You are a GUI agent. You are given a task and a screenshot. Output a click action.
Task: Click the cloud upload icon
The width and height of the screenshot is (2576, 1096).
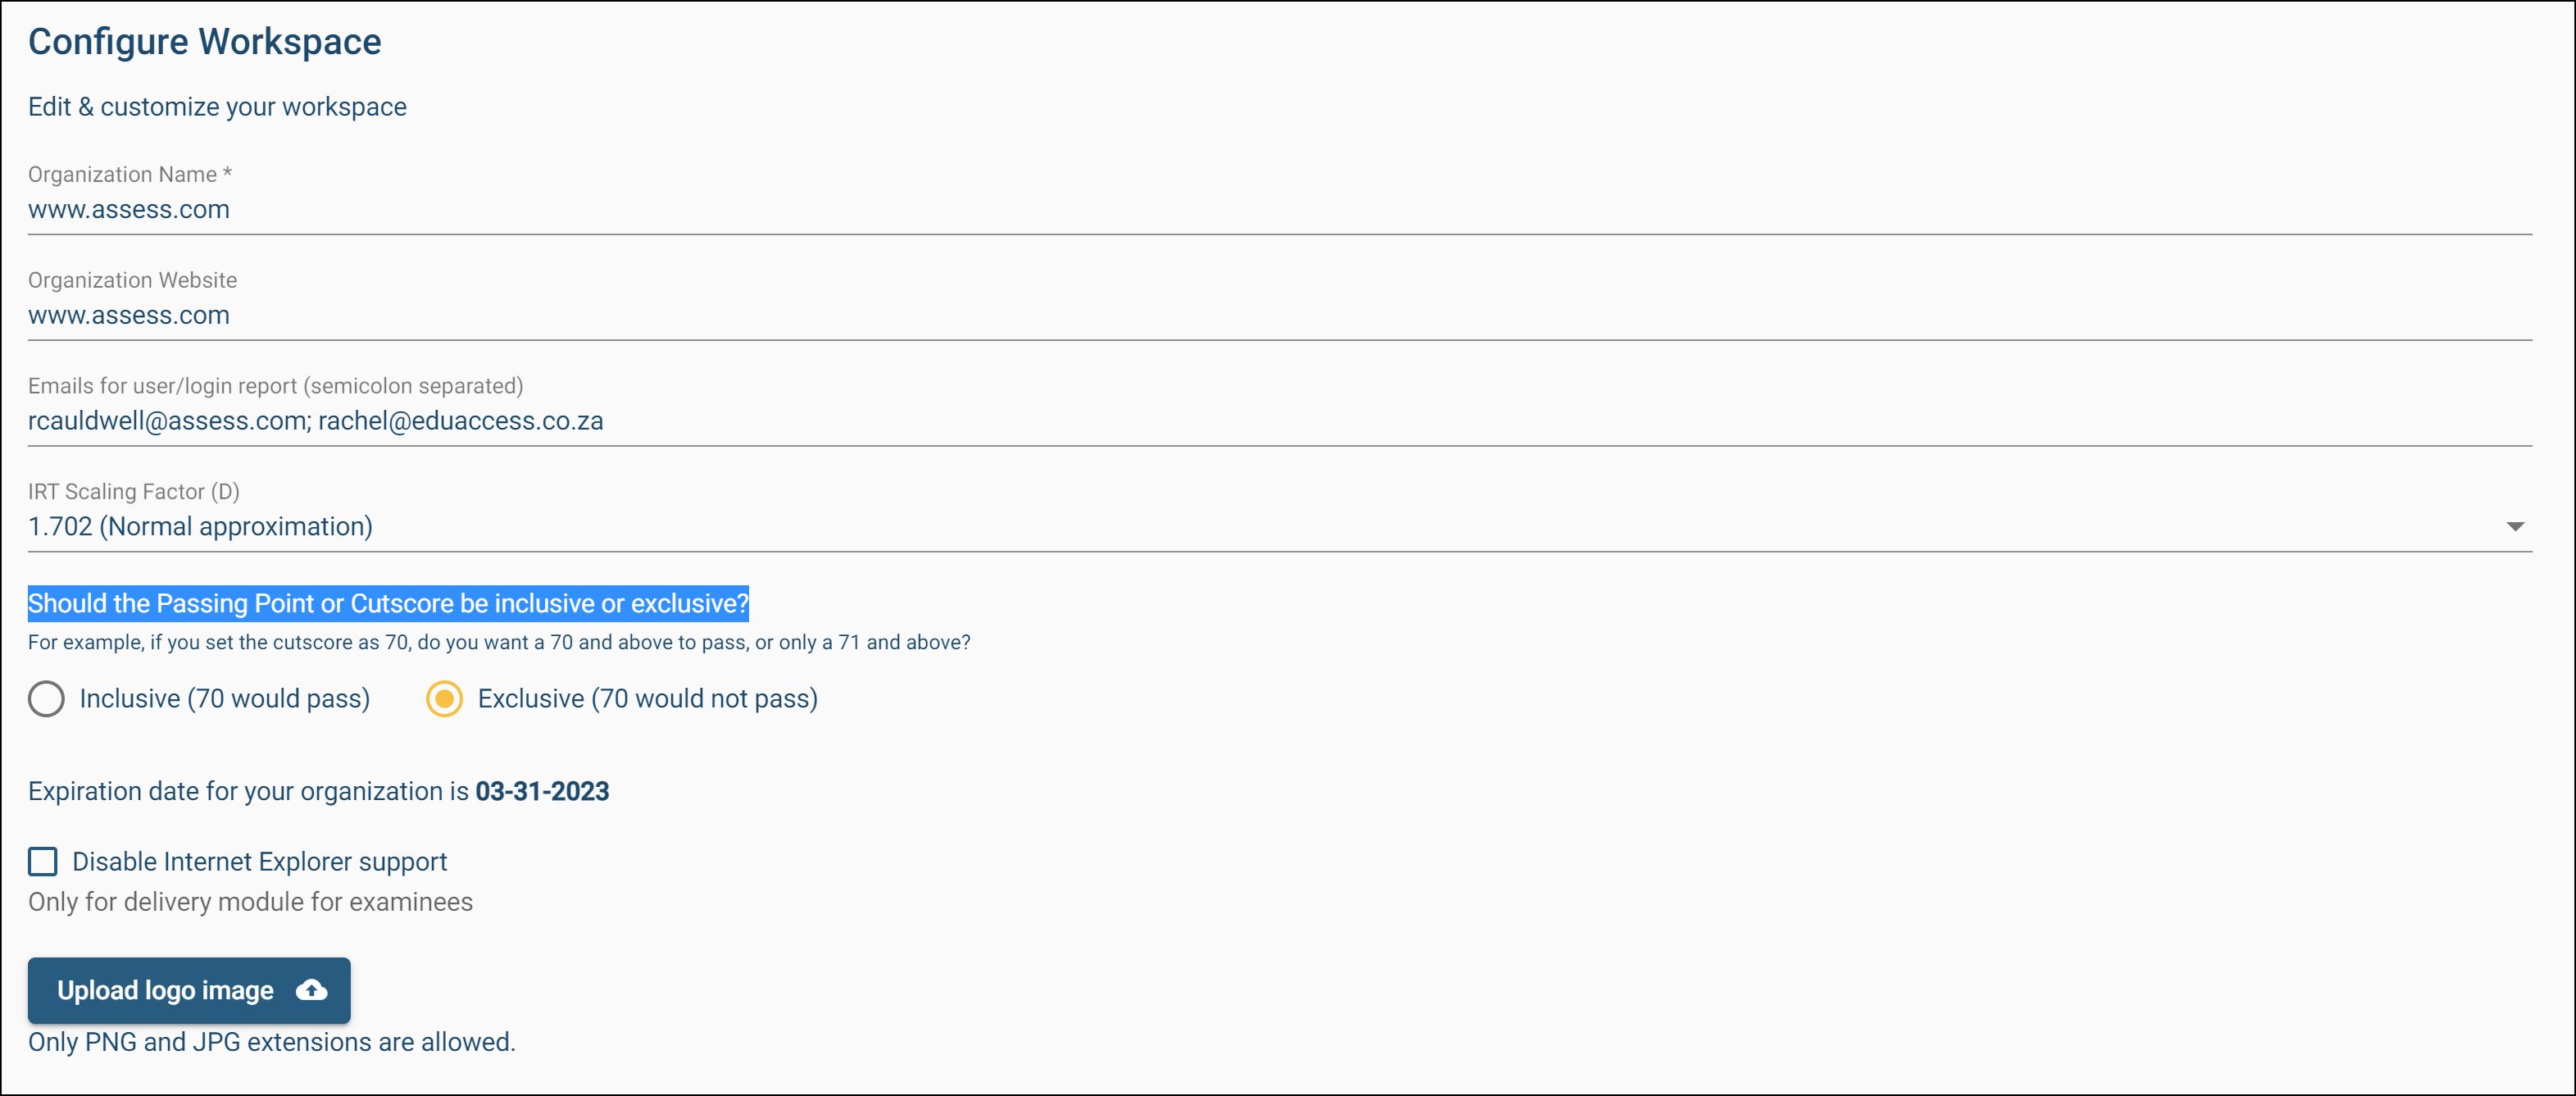(x=312, y=990)
